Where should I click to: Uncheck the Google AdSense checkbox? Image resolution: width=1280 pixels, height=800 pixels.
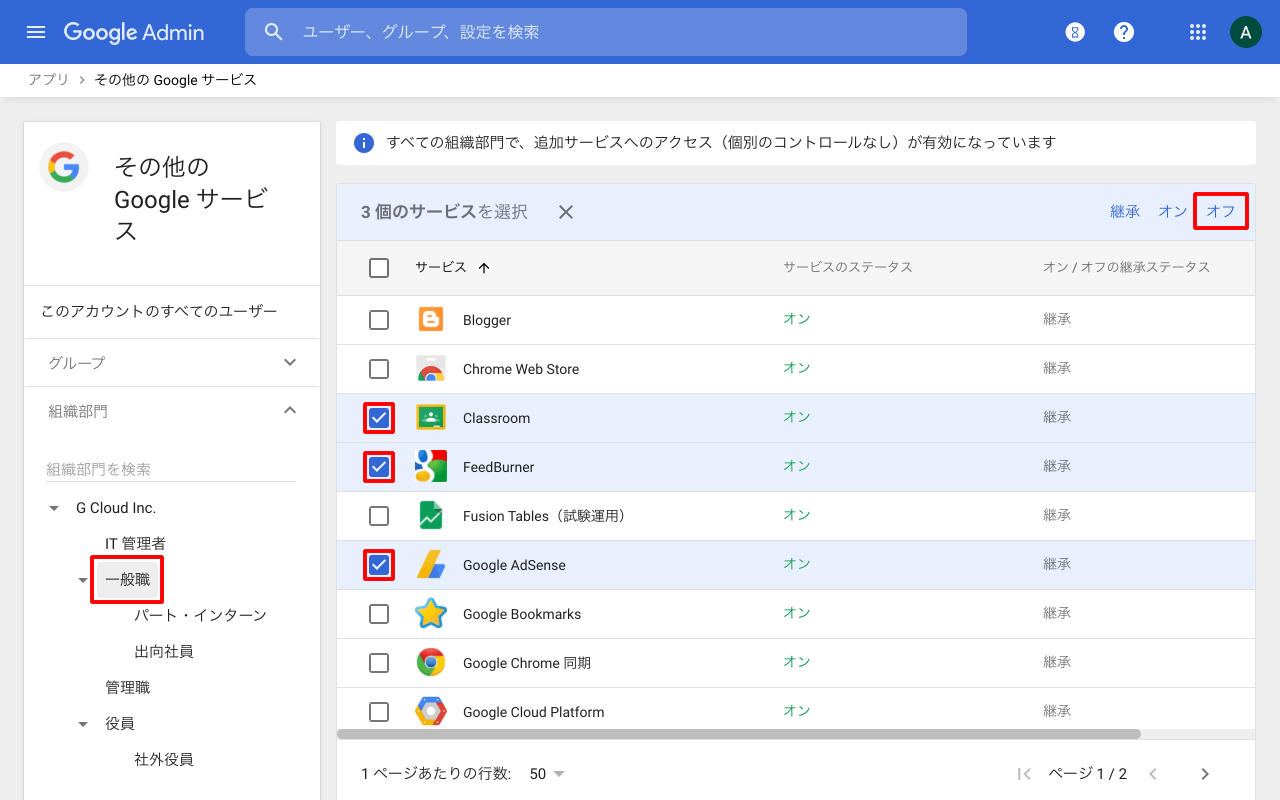tap(379, 565)
